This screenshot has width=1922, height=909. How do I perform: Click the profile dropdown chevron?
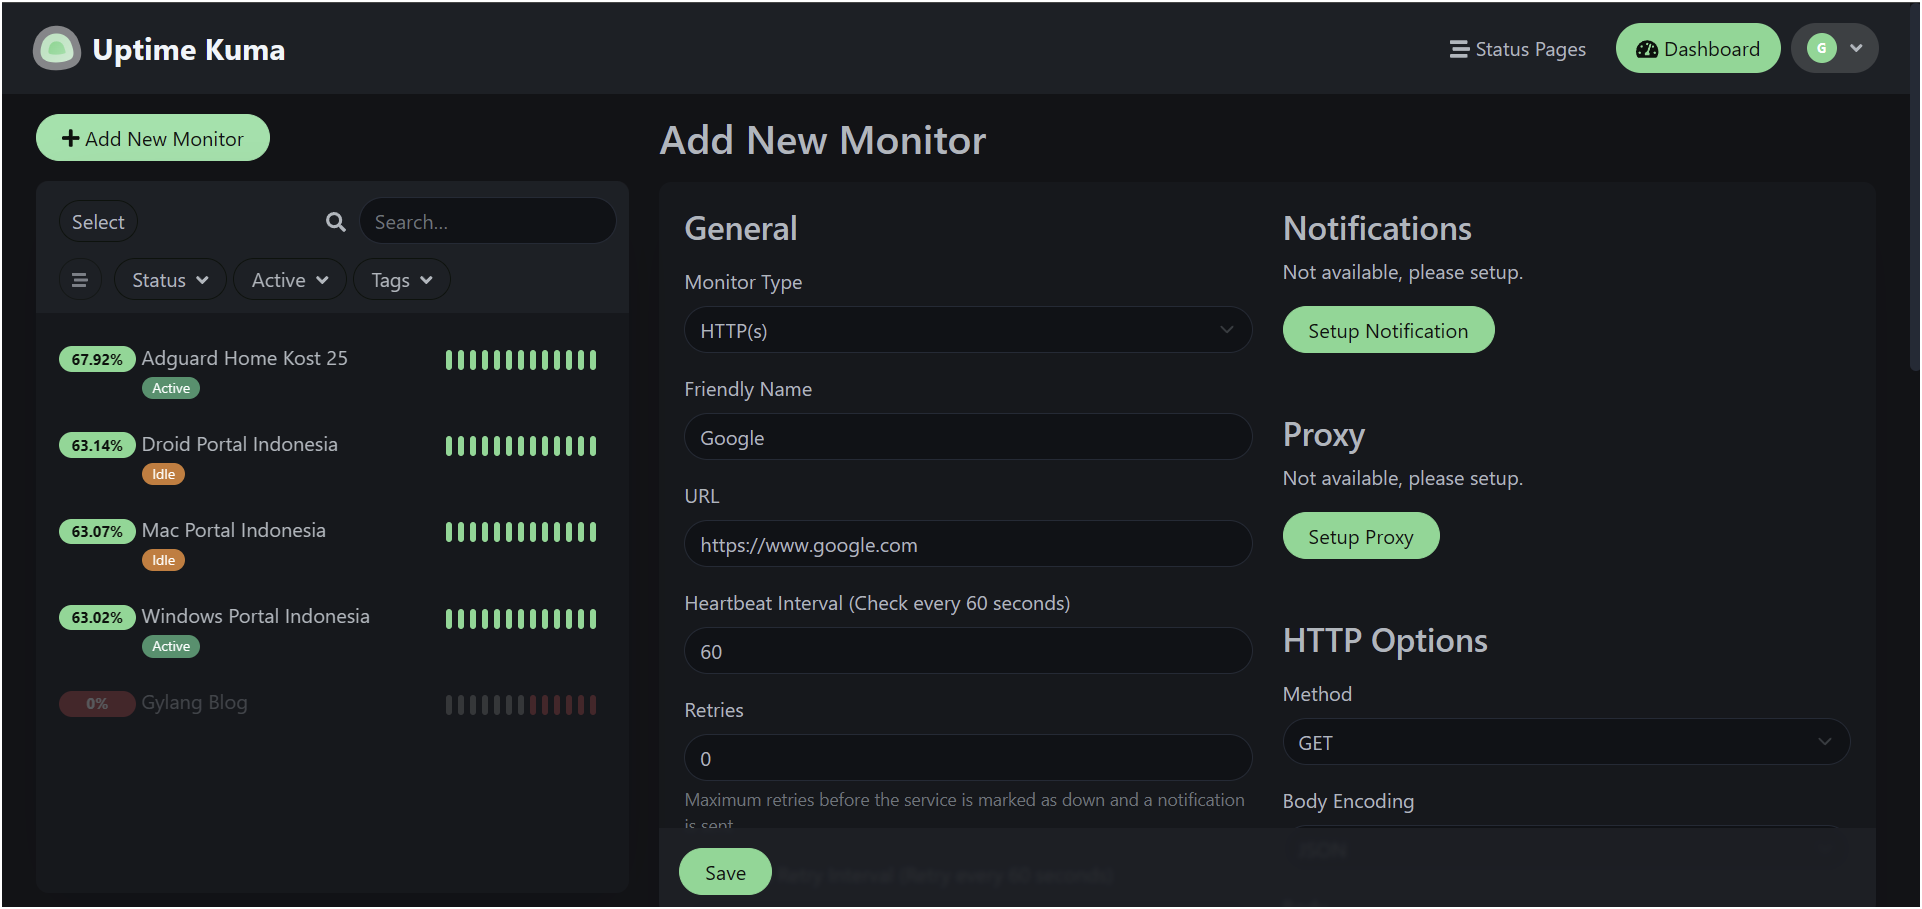click(x=1856, y=48)
